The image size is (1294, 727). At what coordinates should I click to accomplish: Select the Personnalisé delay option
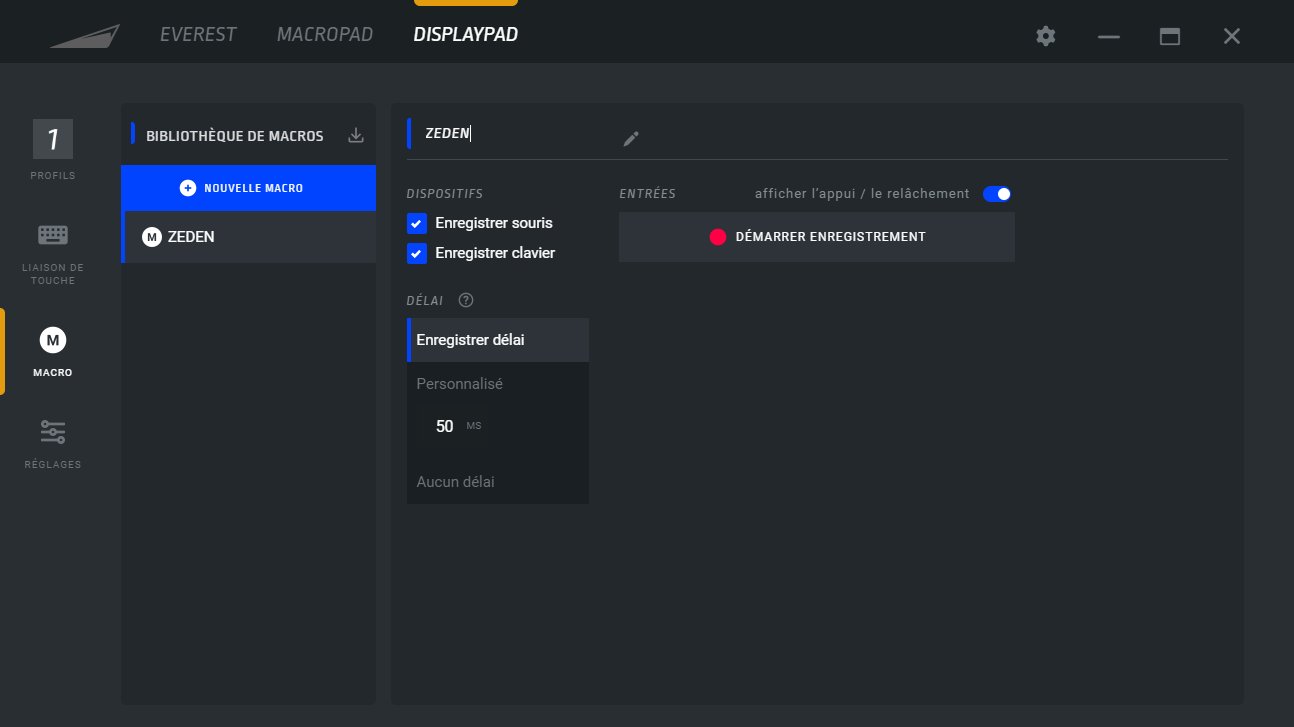coord(459,384)
